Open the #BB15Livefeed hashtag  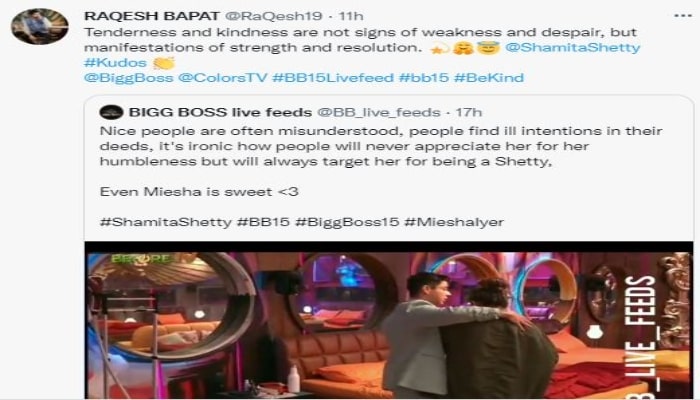pyautogui.click(x=333, y=78)
